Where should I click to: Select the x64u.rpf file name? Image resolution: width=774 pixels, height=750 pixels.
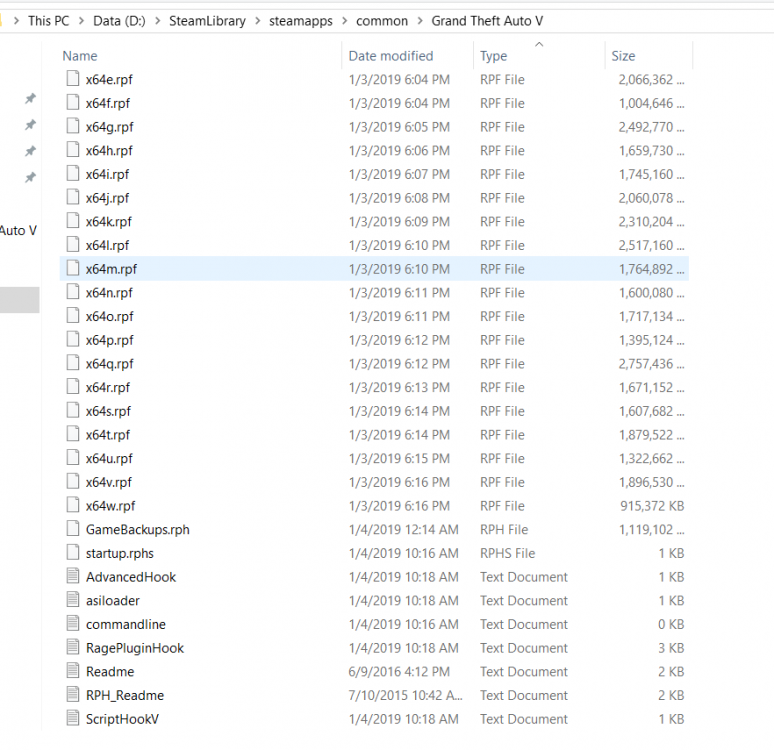(109, 458)
